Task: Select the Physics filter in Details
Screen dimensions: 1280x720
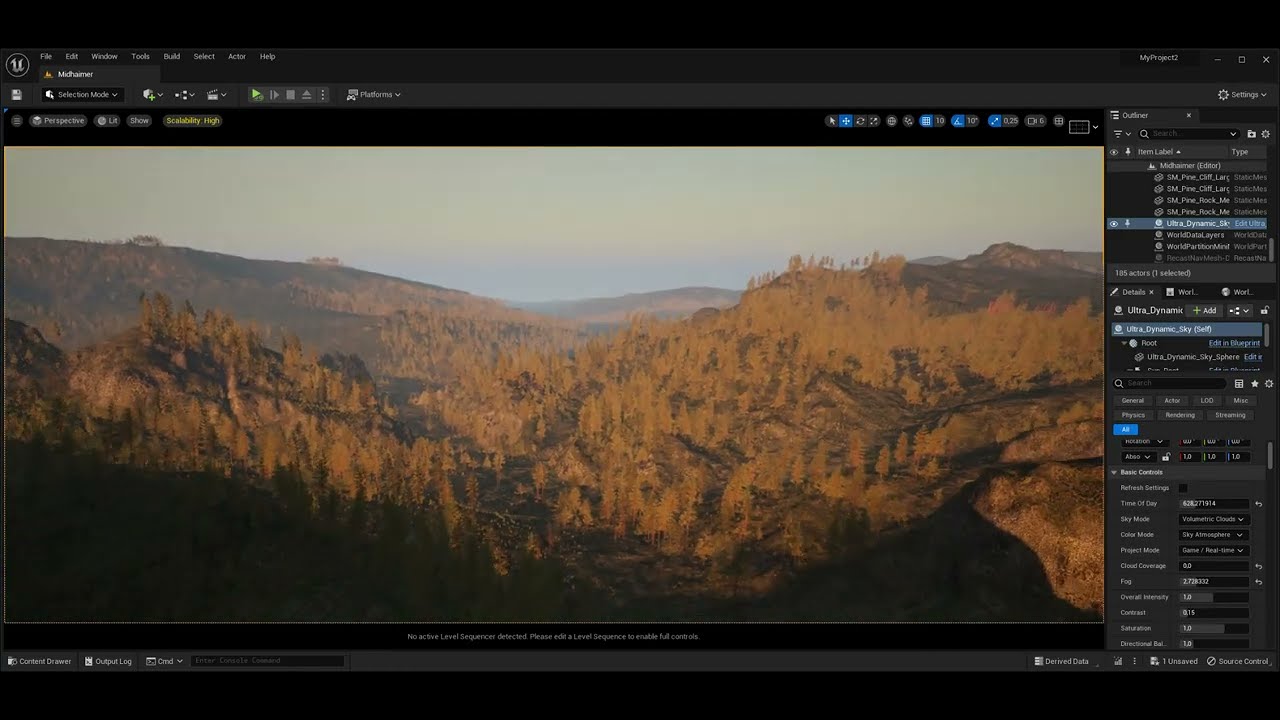Action: [x=1133, y=415]
